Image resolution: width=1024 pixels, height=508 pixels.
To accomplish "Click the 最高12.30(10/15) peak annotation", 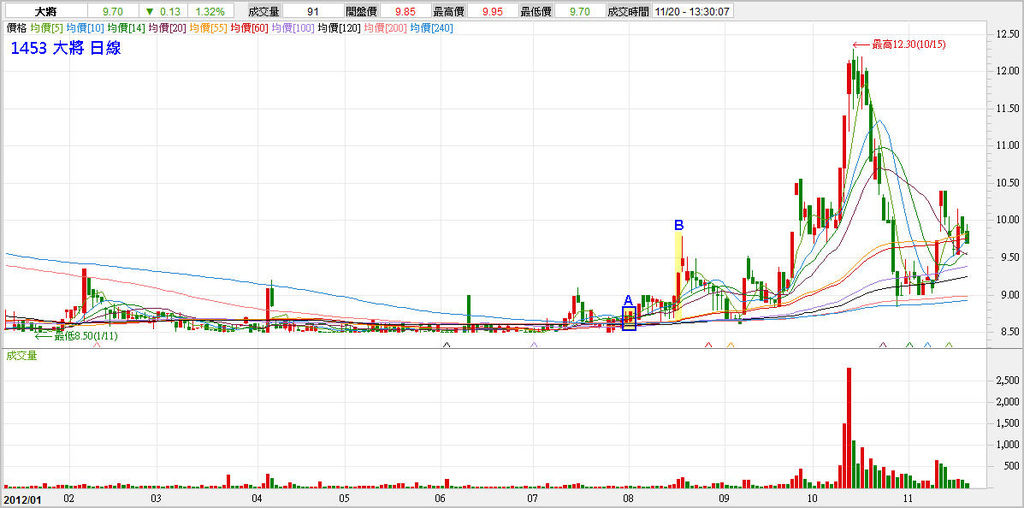I will pos(899,44).
